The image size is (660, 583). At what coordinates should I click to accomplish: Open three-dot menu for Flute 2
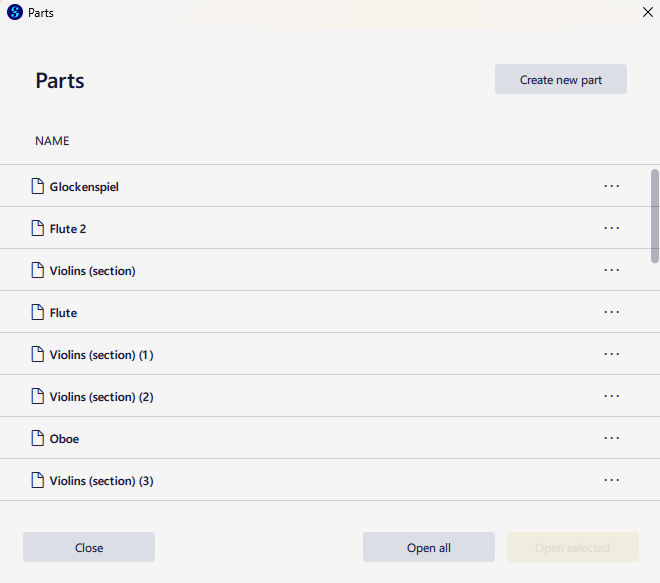click(611, 228)
